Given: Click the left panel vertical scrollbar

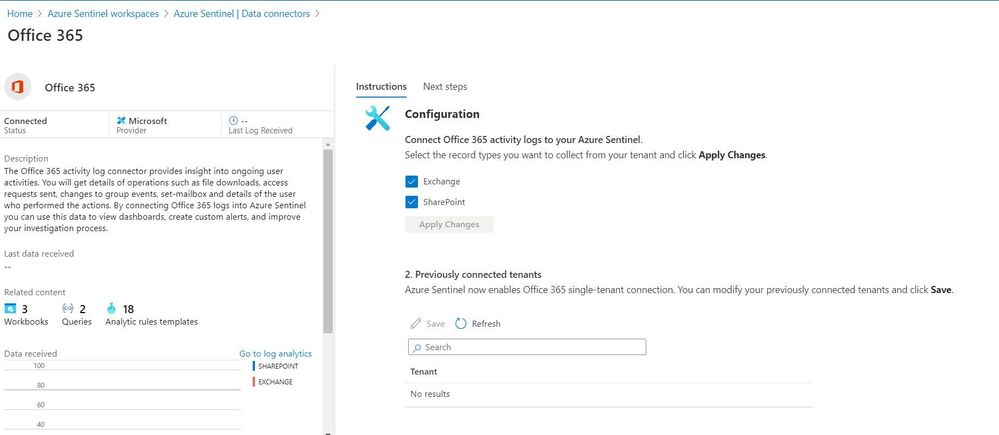Looking at the screenshot, I should pyautogui.click(x=328, y=242).
